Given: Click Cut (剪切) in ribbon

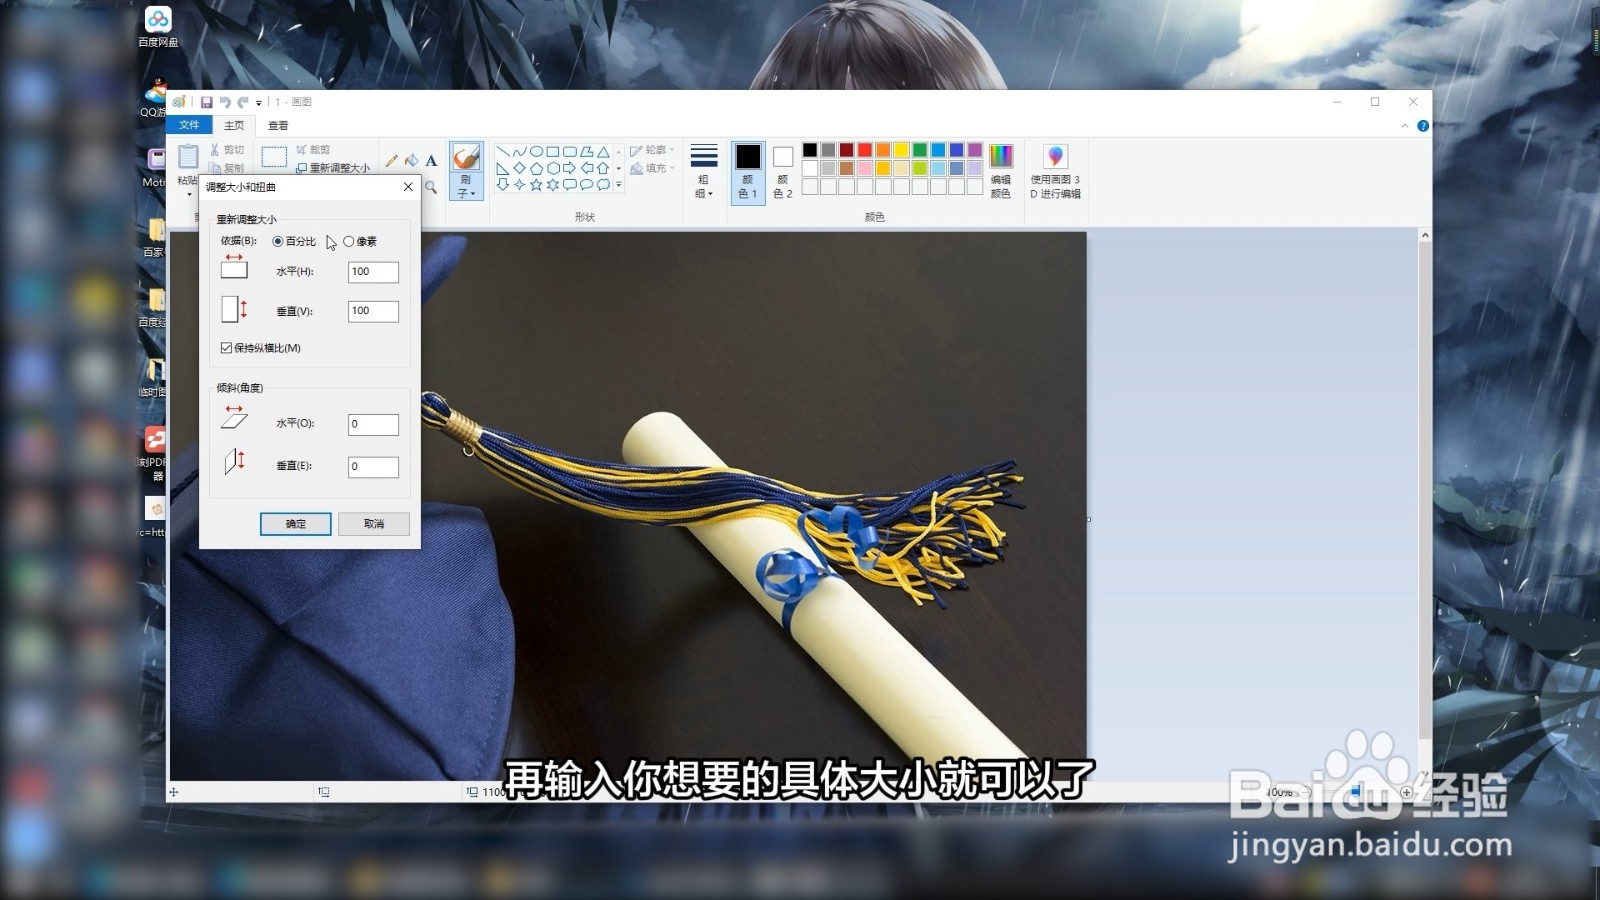Looking at the screenshot, I should click(227, 150).
